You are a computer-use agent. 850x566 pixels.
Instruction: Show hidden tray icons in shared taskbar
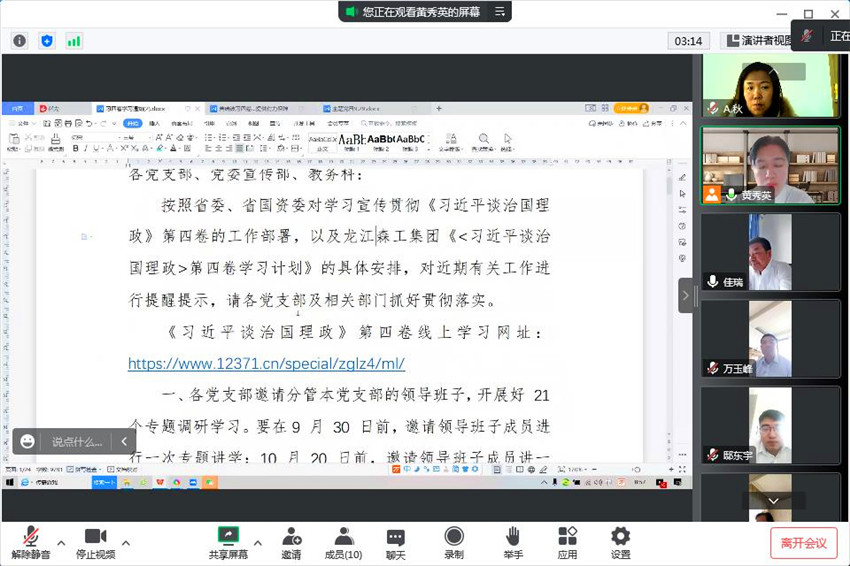544,482
